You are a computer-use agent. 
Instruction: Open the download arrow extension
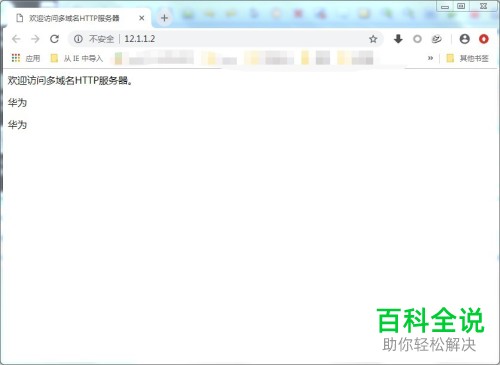click(398, 39)
